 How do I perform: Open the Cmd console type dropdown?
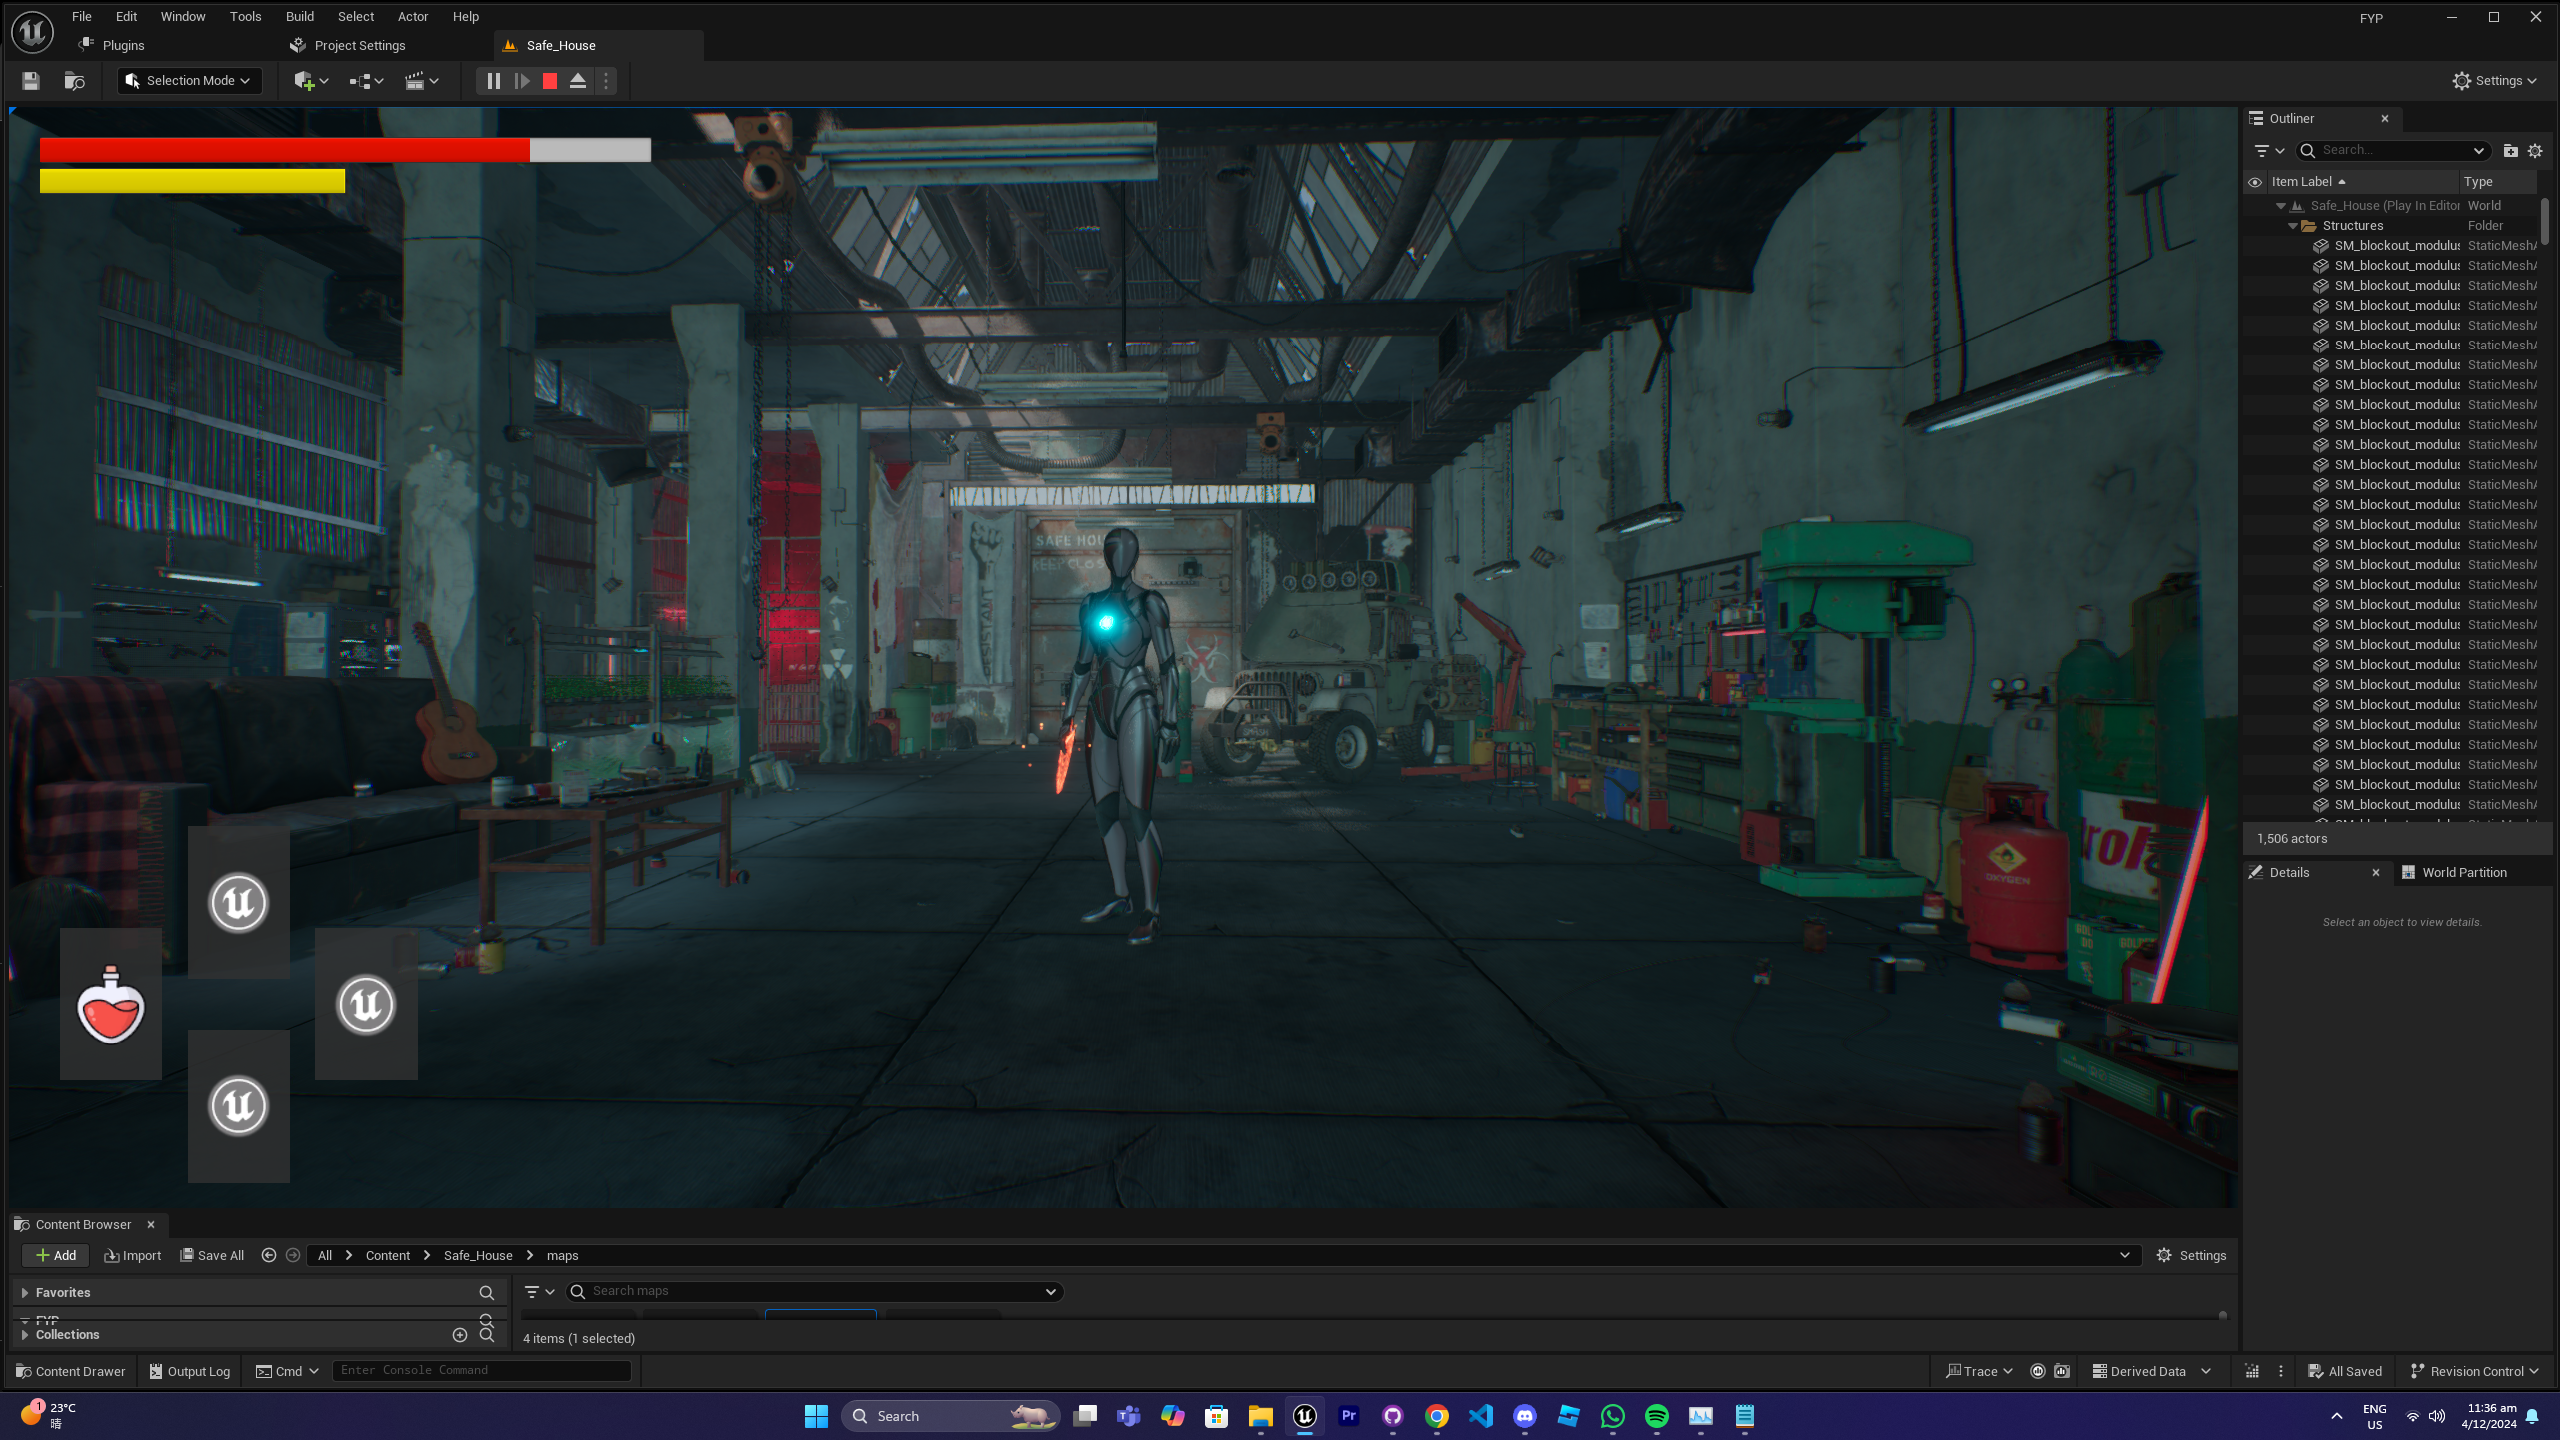pos(288,1371)
